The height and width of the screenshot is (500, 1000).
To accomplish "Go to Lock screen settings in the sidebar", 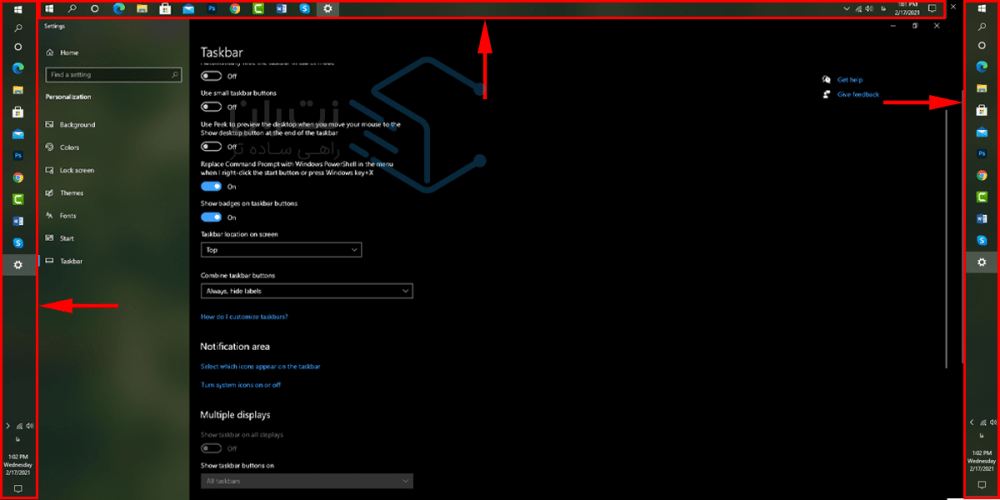I will (76, 170).
